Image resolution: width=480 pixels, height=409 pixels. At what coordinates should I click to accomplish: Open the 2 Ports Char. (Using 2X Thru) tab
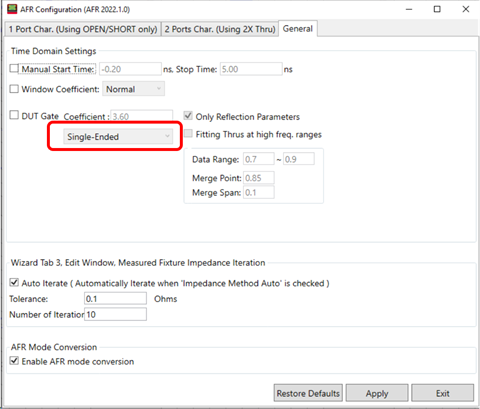coord(220,29)
